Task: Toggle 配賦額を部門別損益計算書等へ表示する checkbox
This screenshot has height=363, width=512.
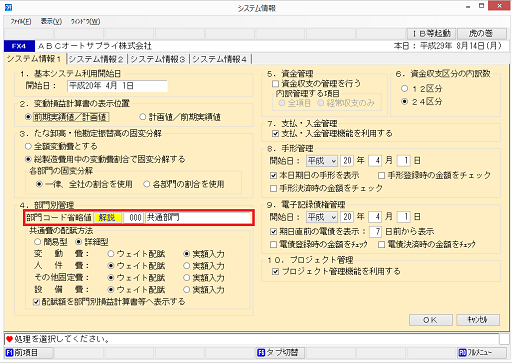Action: (109, 302)
